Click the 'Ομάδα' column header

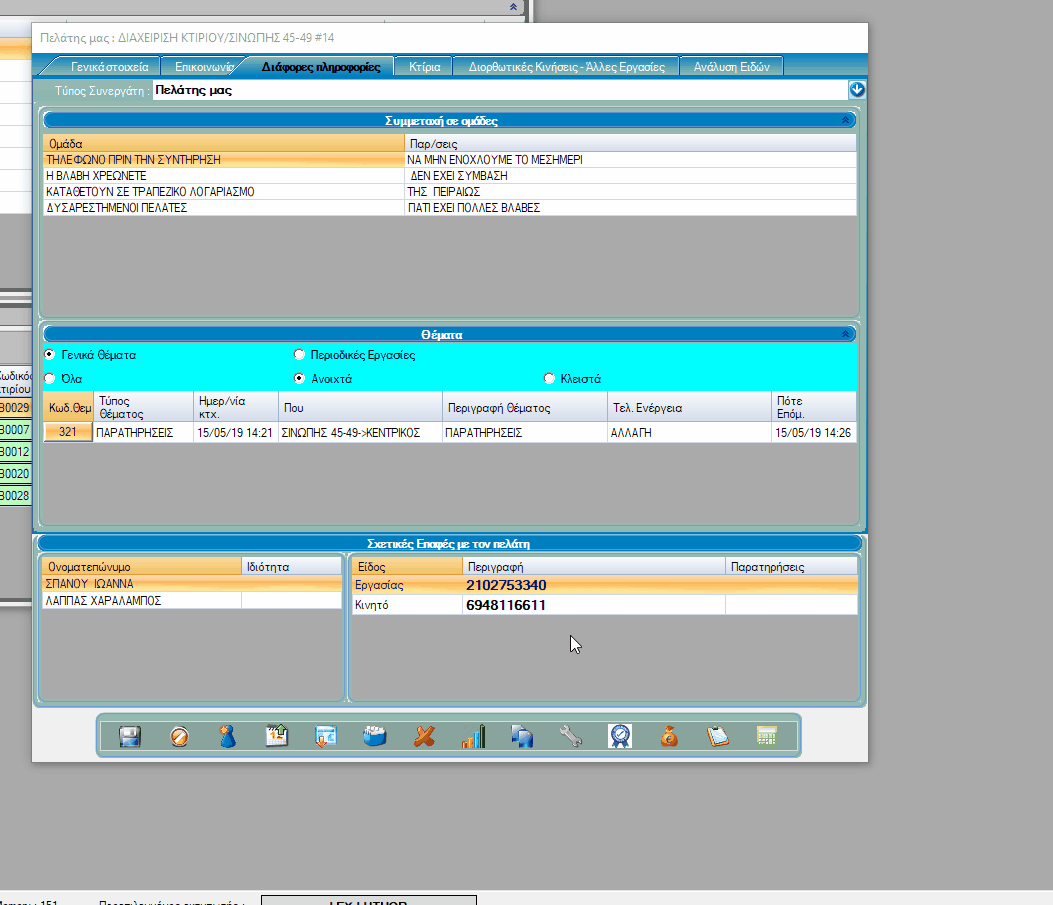pos(223,144)
